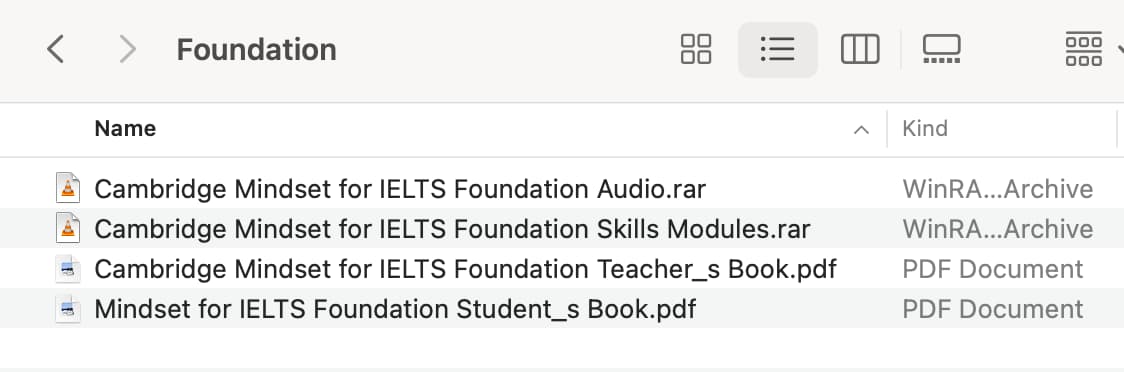Image resolution: width=1124 pixels, height=372 pixels.
Task: Click the Kind column header
Action: 925,129
